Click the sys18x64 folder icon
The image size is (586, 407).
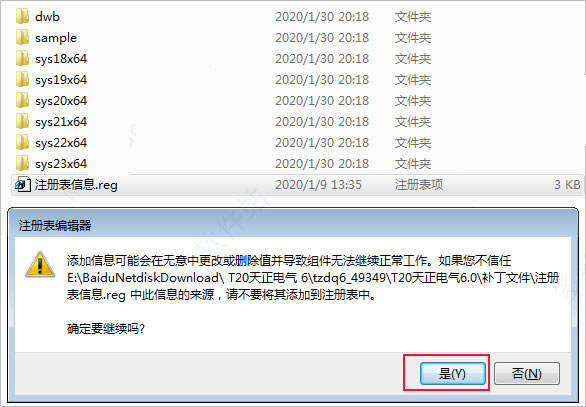coord(22,58)
